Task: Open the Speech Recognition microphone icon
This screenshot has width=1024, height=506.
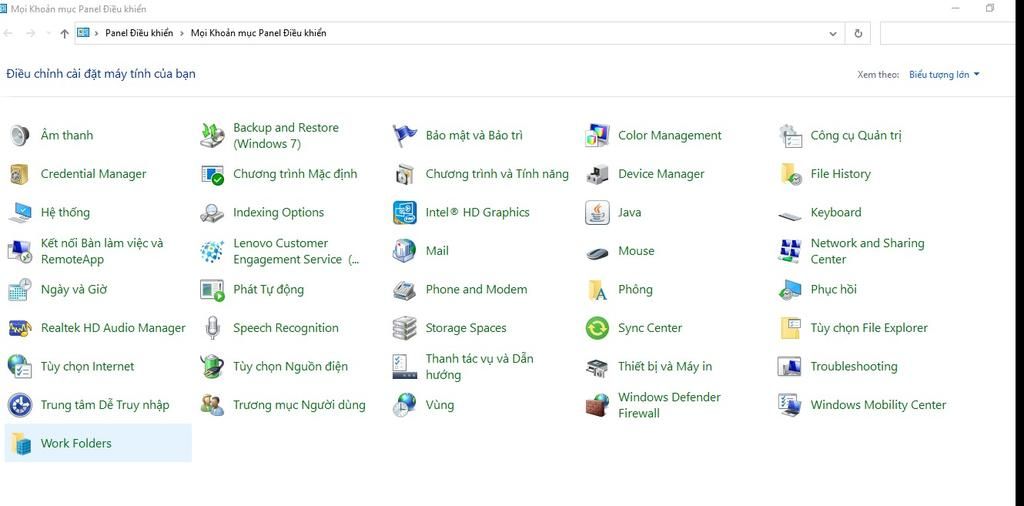Action: pyautogui.click(x=212, y=328)
